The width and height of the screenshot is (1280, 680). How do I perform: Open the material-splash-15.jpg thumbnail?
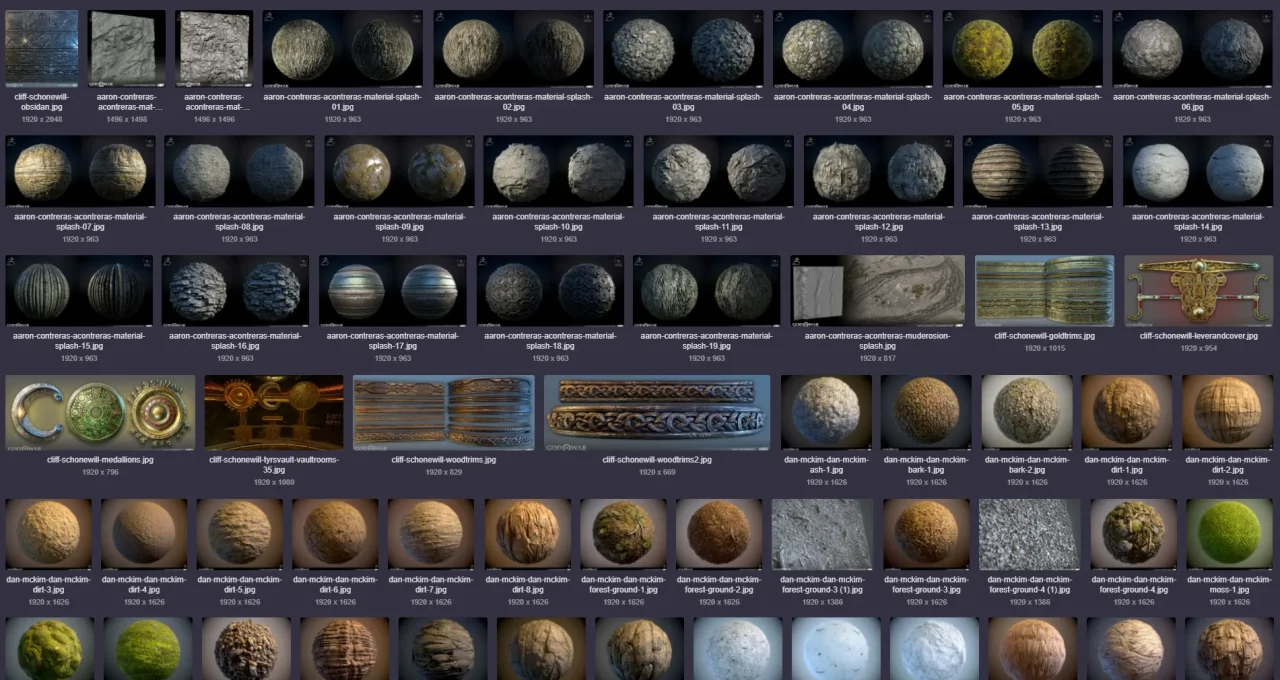[79, 290]
